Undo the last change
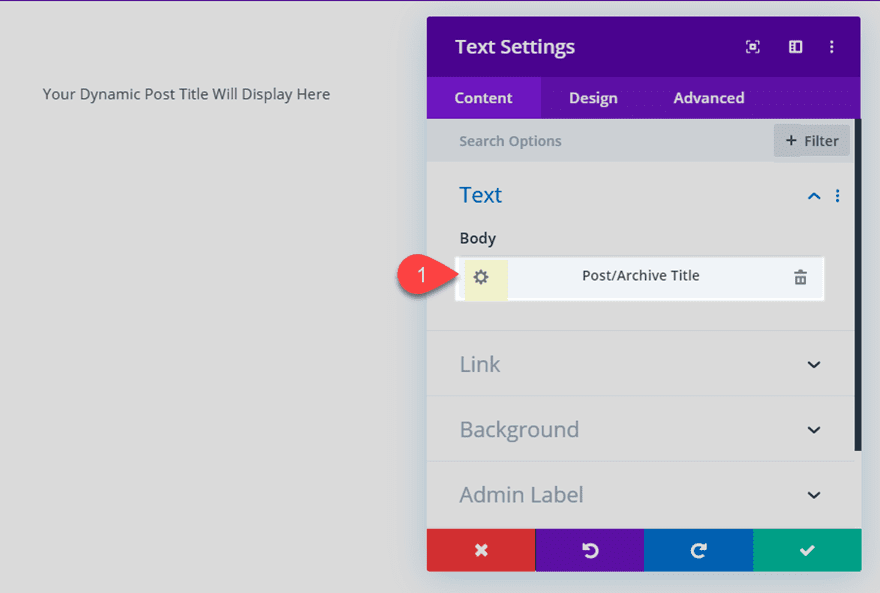 coord(589,550)
